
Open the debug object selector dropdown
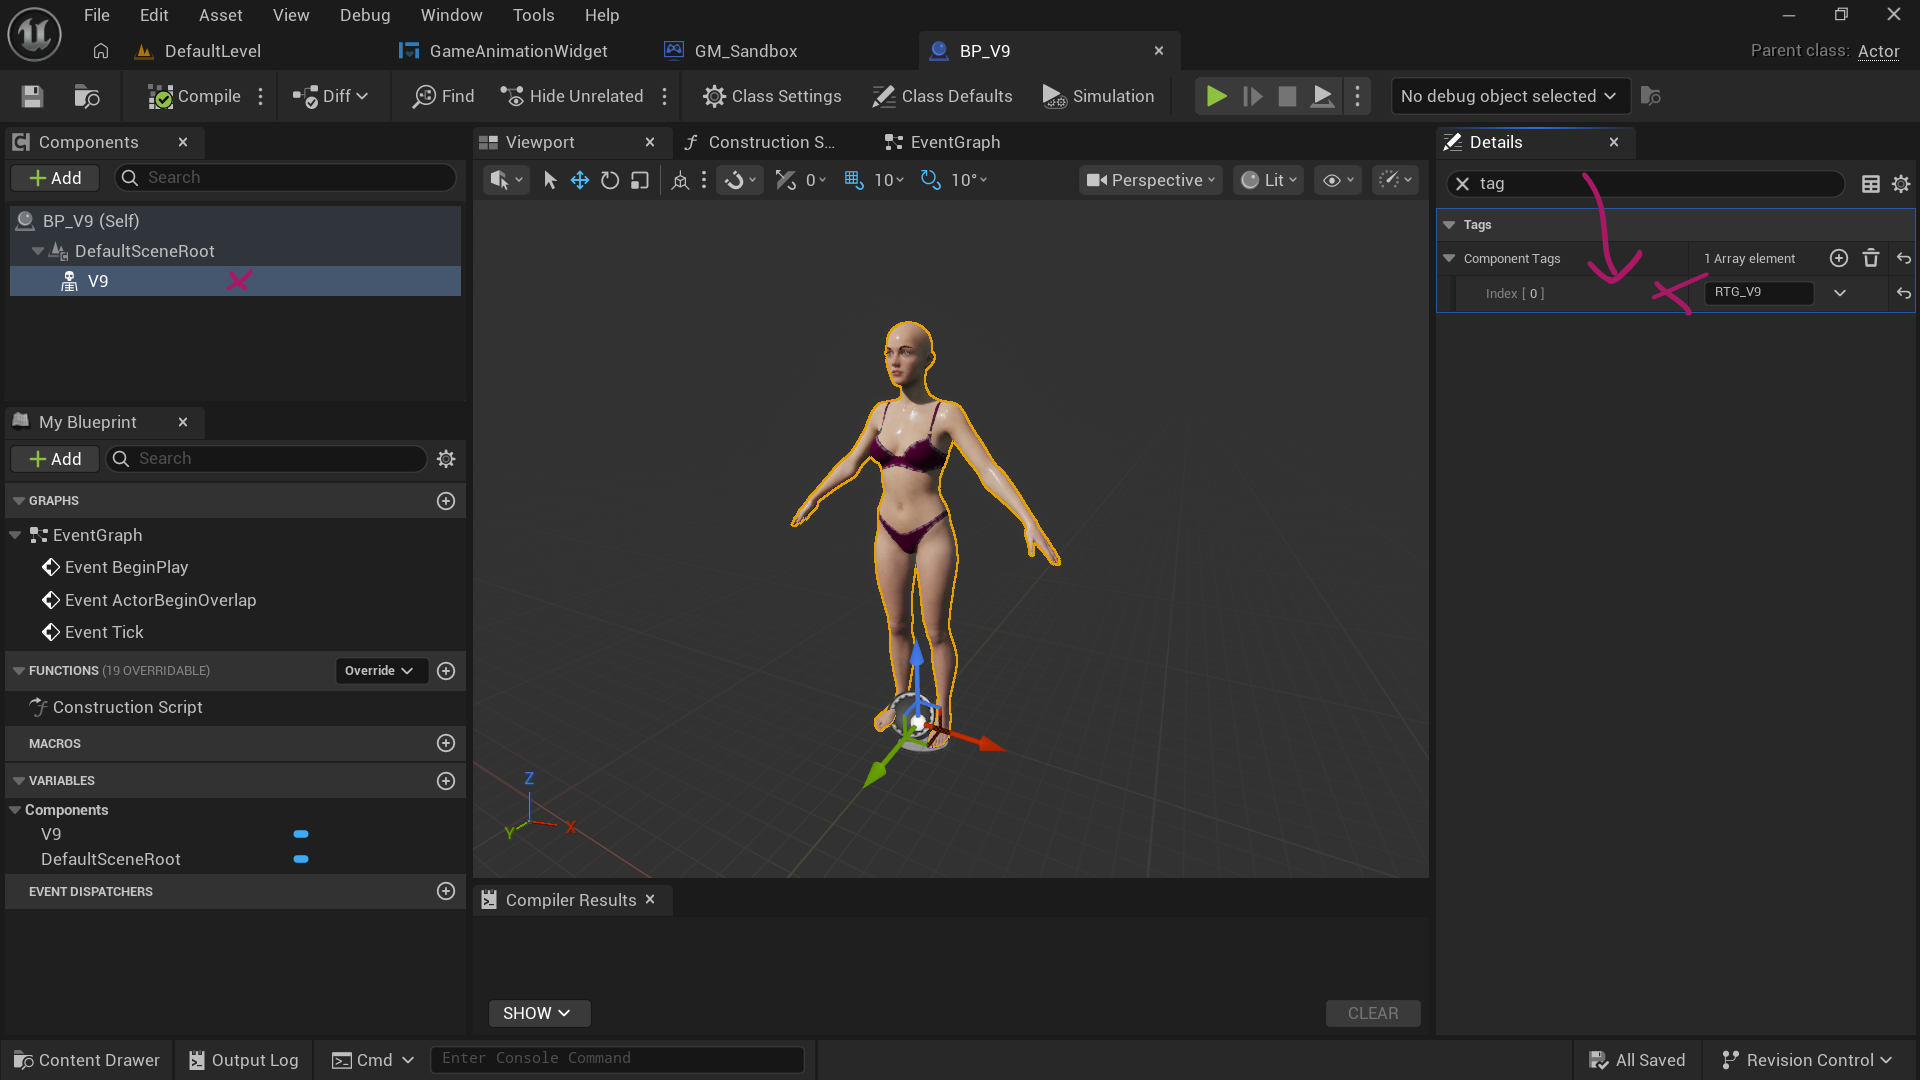tap(1508, 96)
